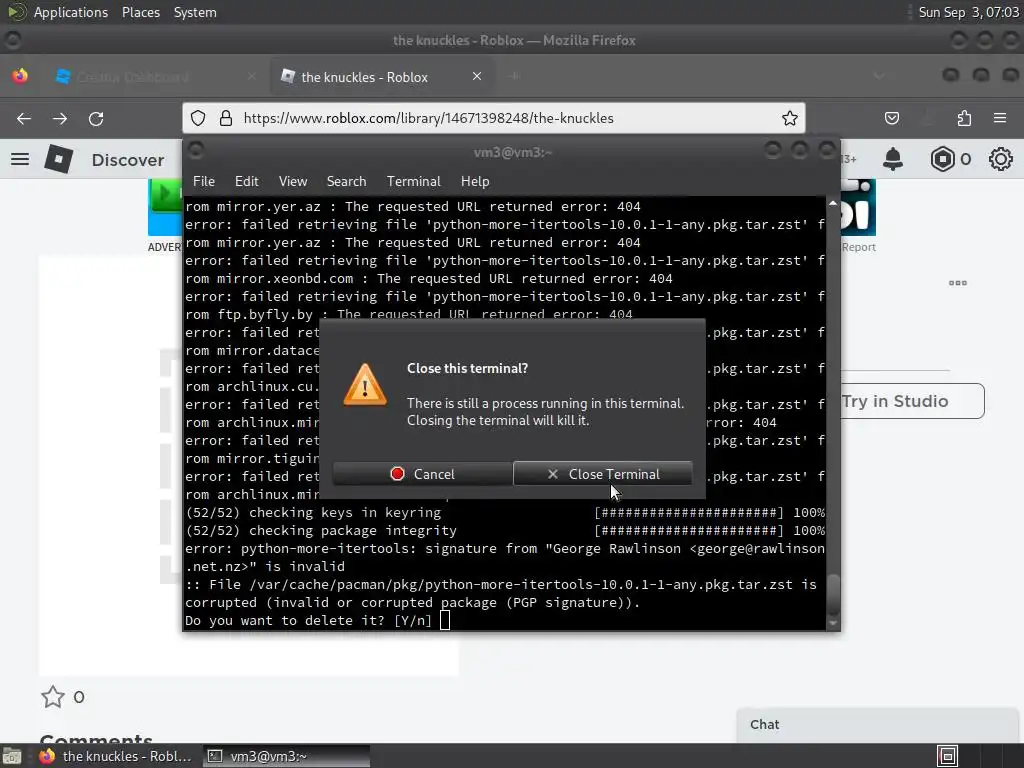The height and width of the screenshot is (768, 1024).
Task: Open Roblox settings gear
Action: (1000, 159)
